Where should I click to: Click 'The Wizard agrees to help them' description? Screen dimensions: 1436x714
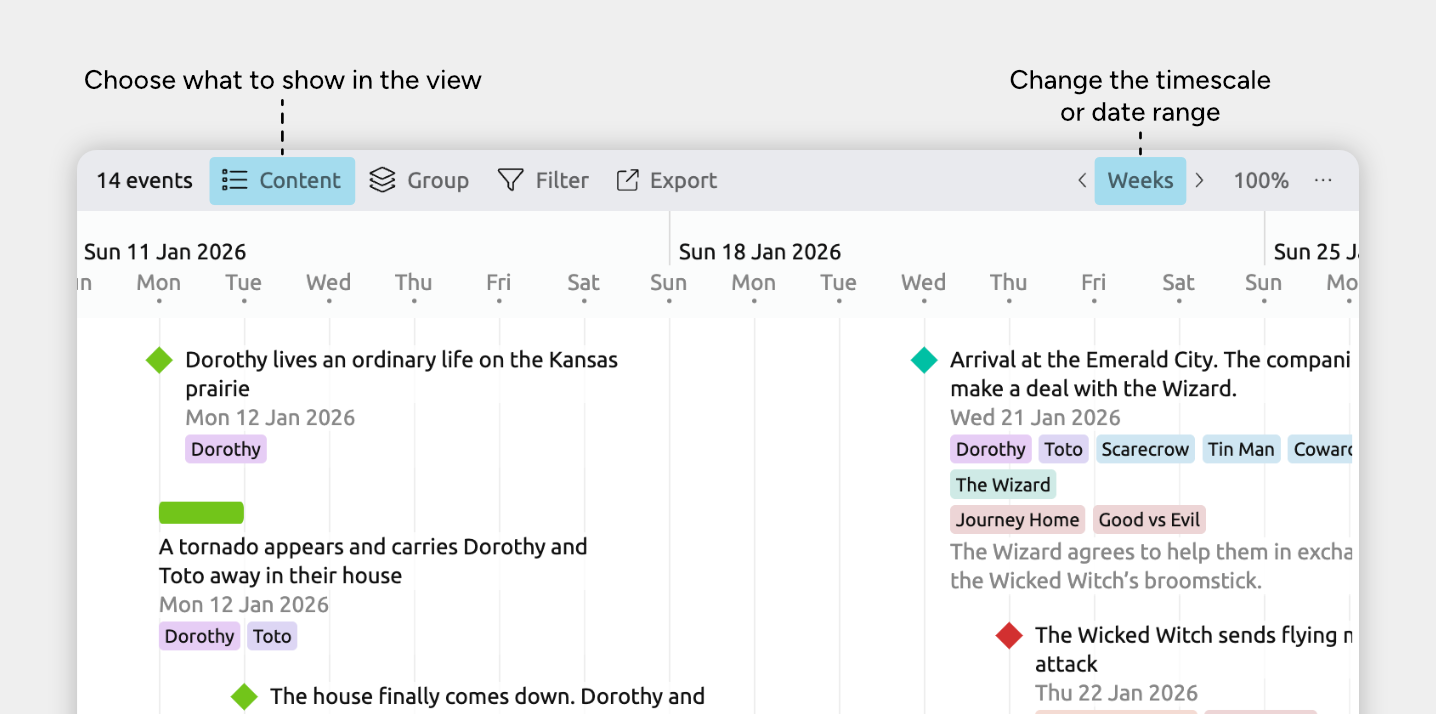click(x=1151, y=566)
